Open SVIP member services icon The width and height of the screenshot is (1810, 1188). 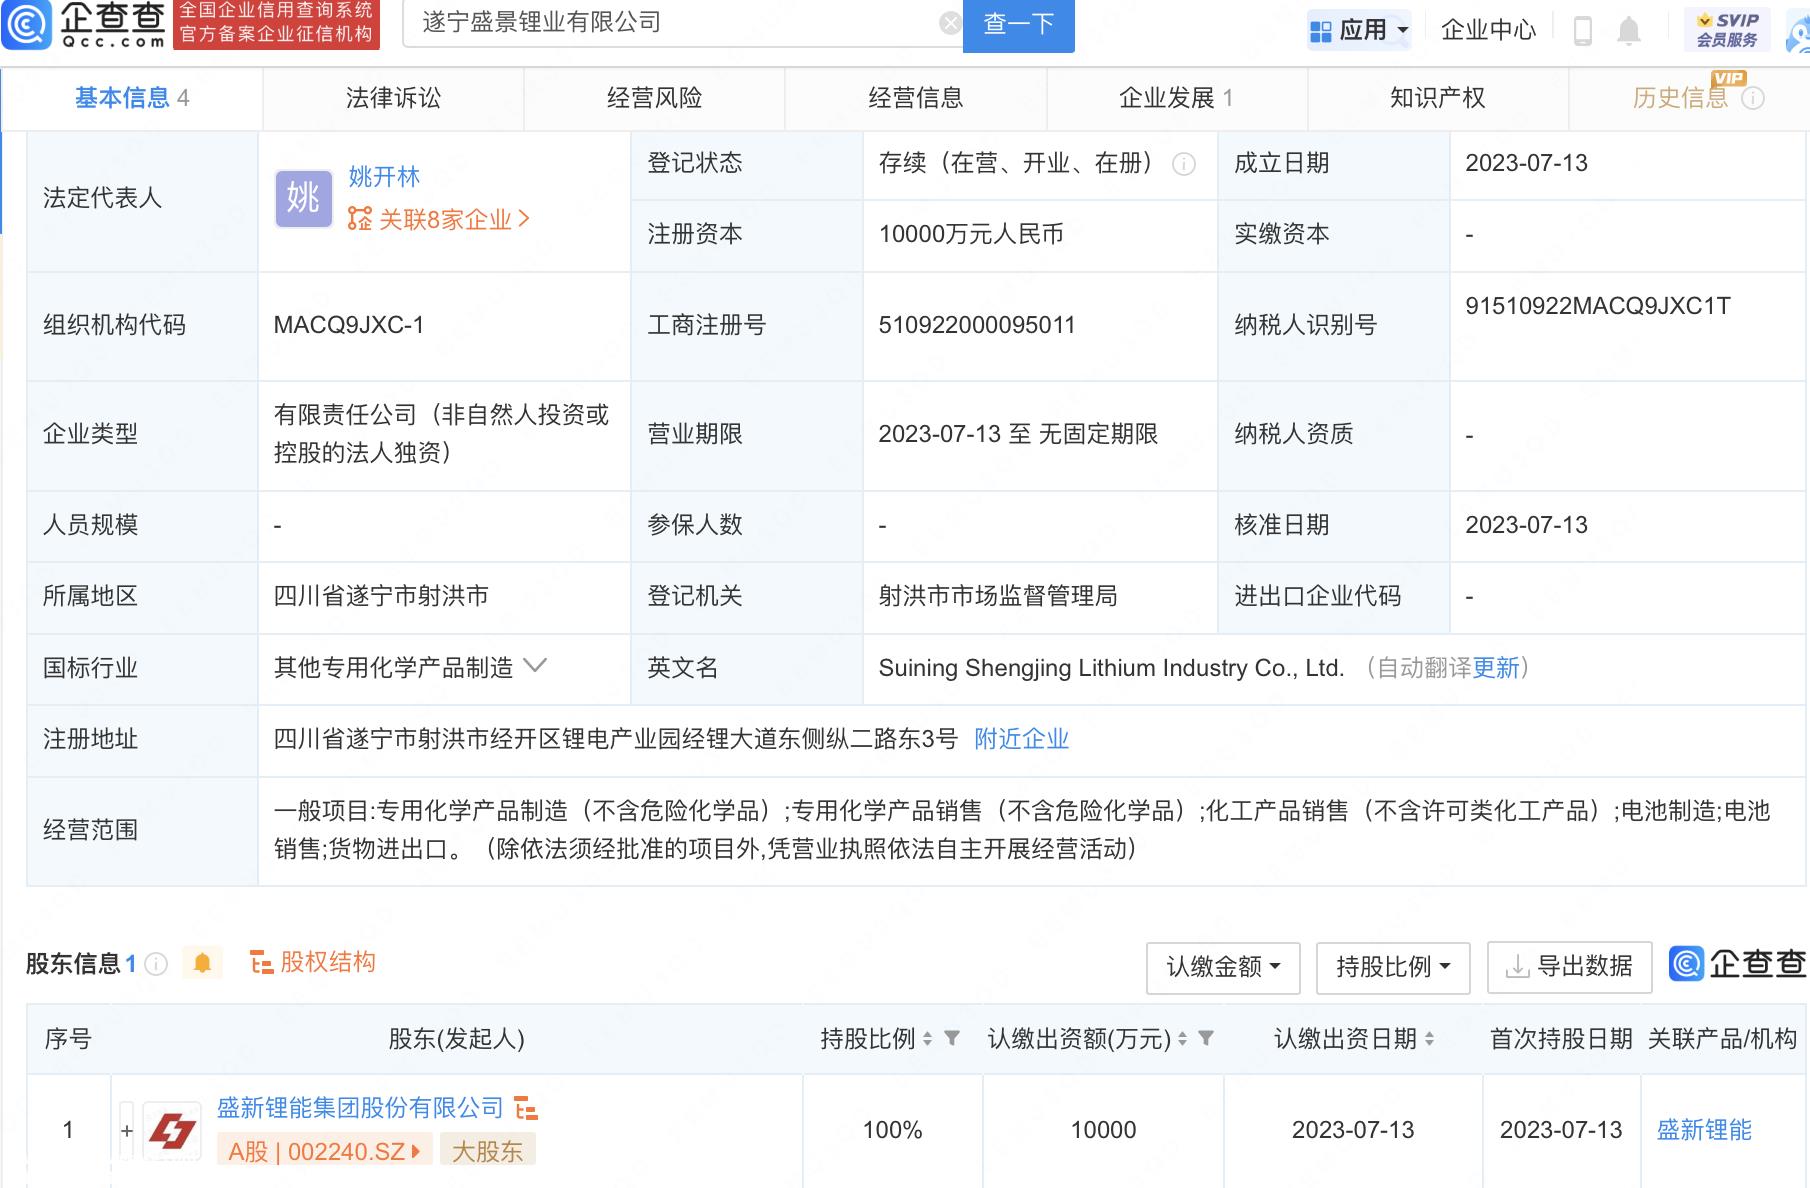point(1727,29)
